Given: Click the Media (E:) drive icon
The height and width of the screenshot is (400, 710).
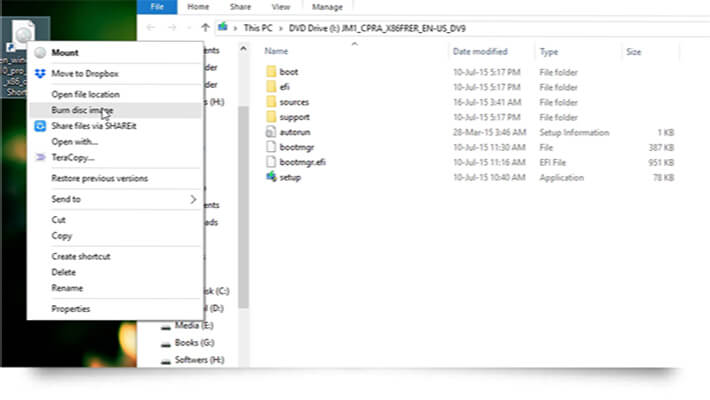Looking at the screenshot, I should pyautogui.click(x=166, y=327).
